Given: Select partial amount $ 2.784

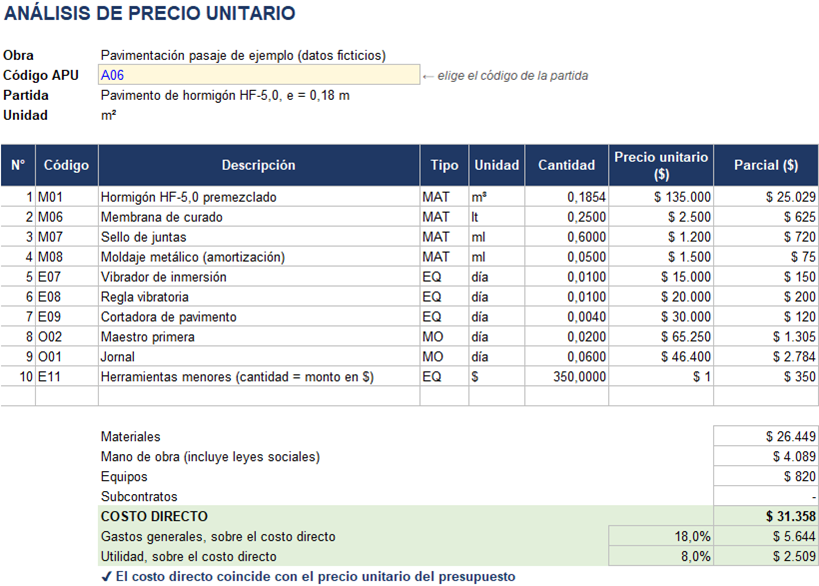Looking at the screenshot, I should [766, 356].
